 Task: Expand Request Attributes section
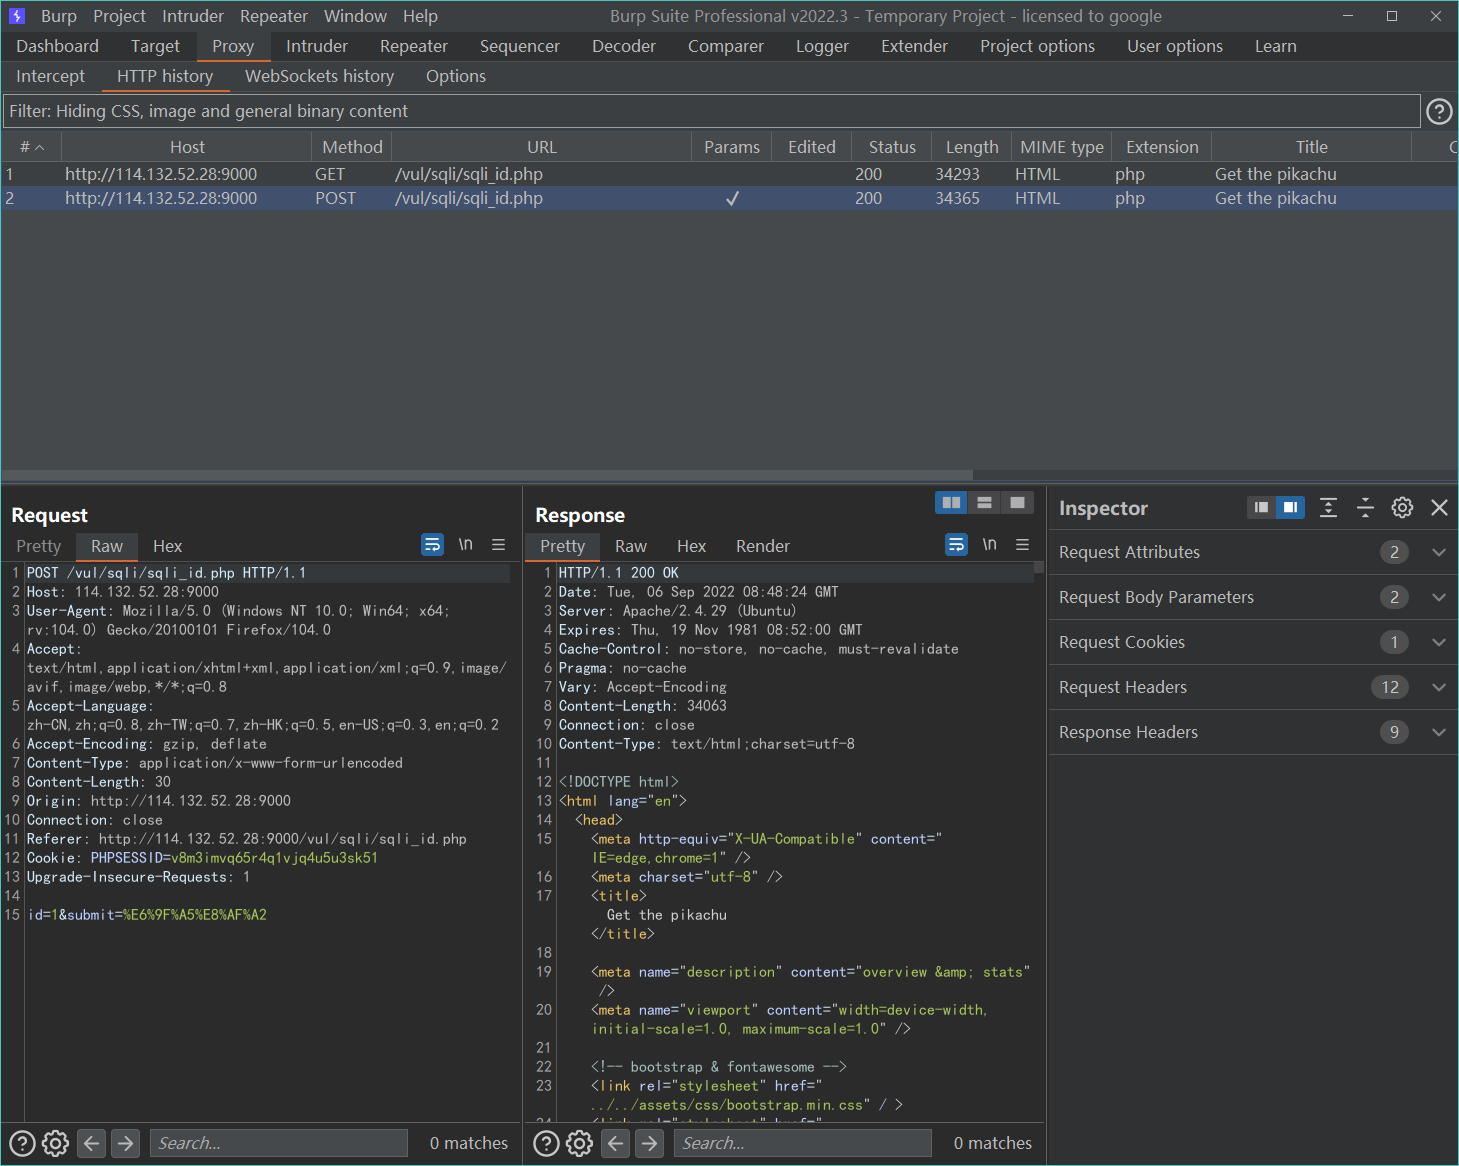click(1439, 552)
